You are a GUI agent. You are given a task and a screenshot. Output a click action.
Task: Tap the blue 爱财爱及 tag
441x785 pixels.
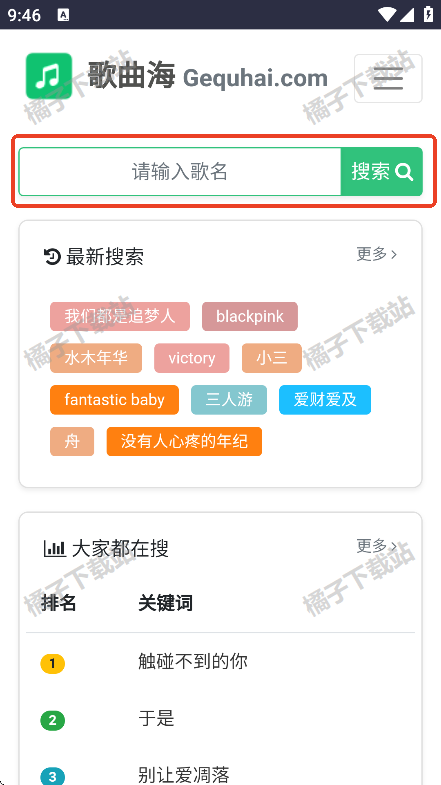coord(325,400)
